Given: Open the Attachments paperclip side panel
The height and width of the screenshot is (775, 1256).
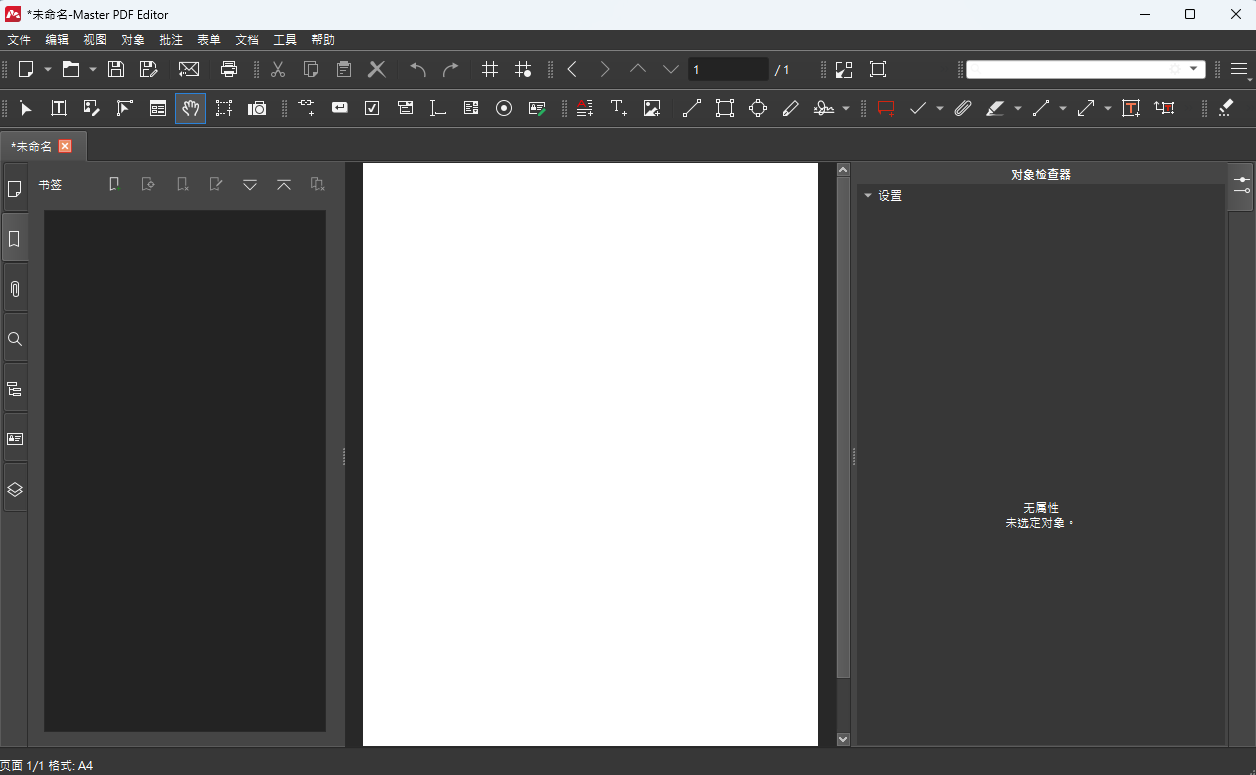Looking at the screenshot, I should click(15, 289).
